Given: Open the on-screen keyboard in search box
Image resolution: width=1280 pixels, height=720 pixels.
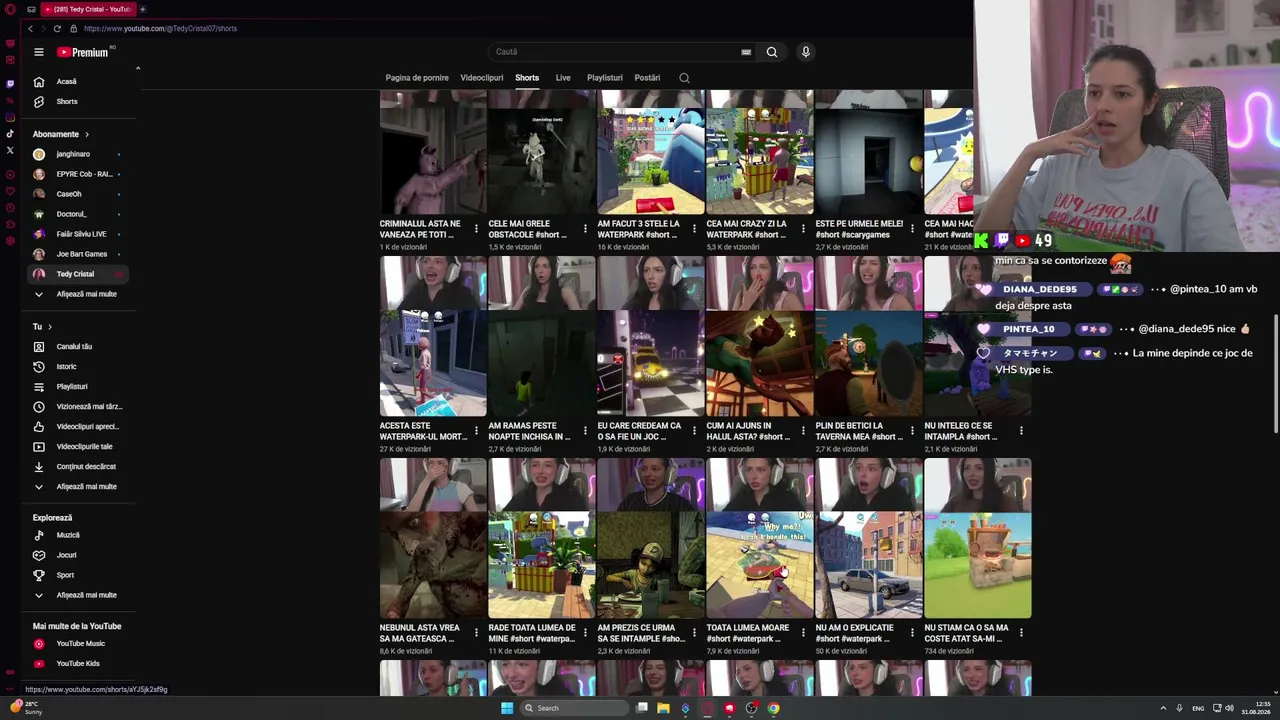Looking at the screenshot, I should click(746, 52).
